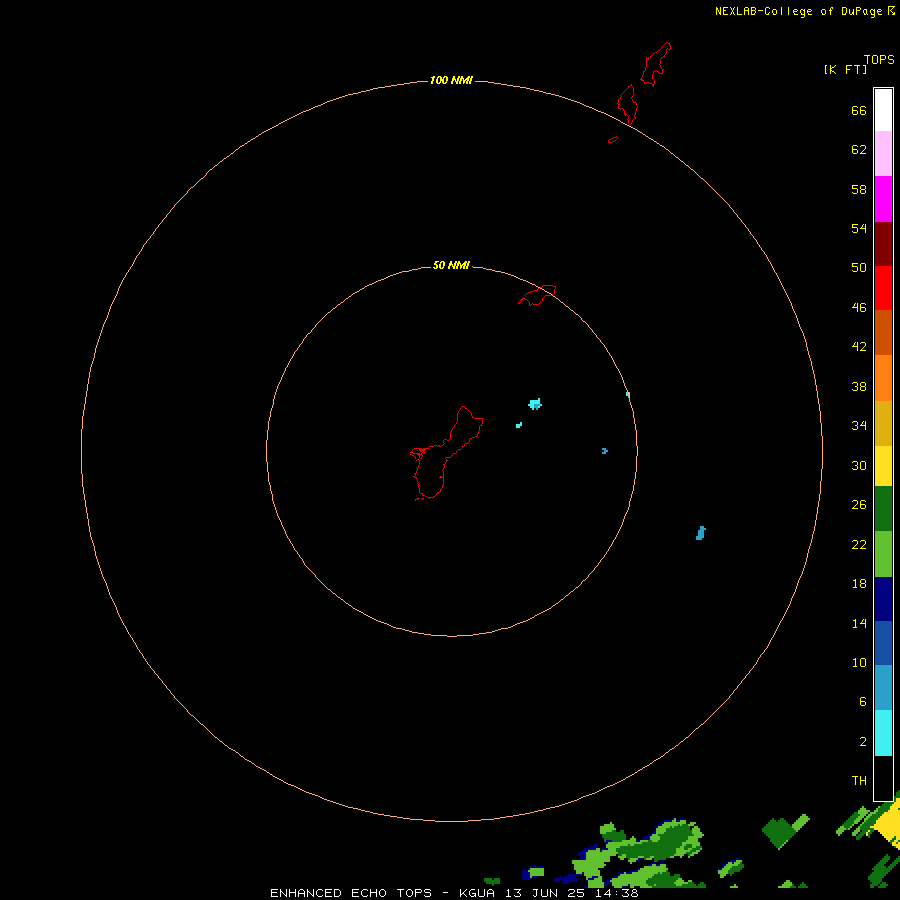This screenshot has width=900, height=900.
Task: Pick the cyan legend swatch
Action: (883, 733)
